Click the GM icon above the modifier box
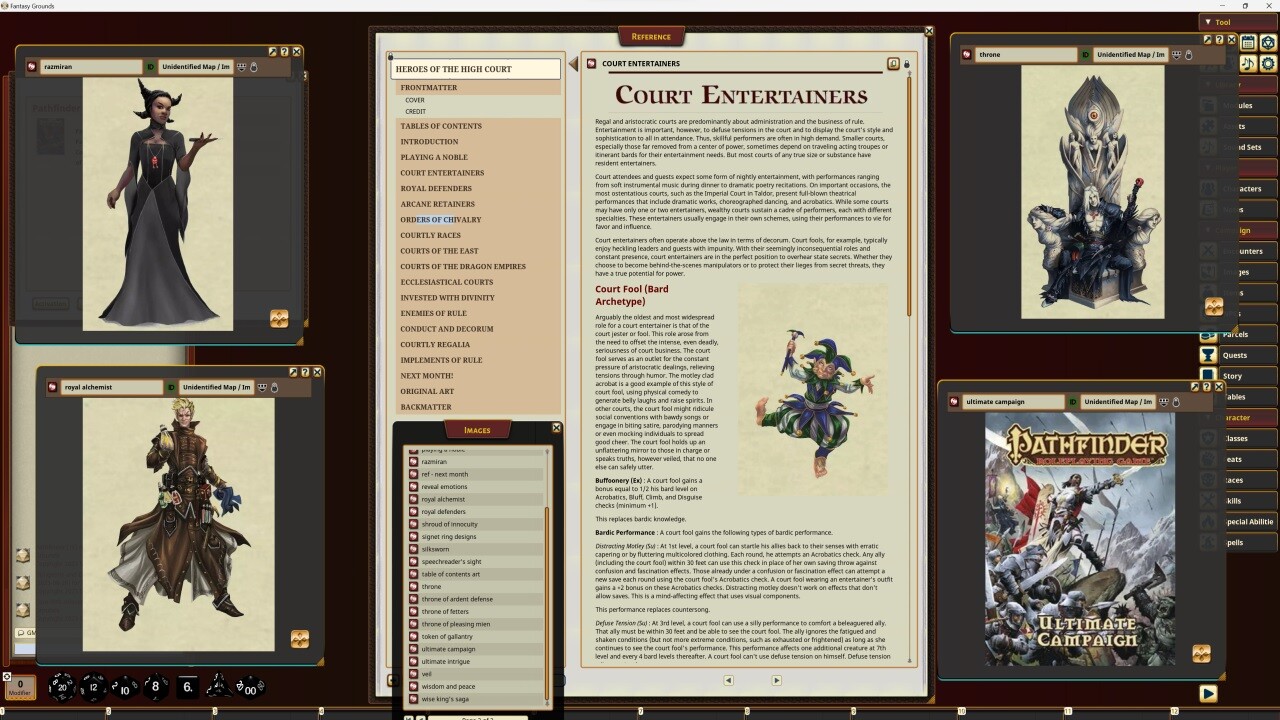 pyautogui.click(x=7, y=677)
